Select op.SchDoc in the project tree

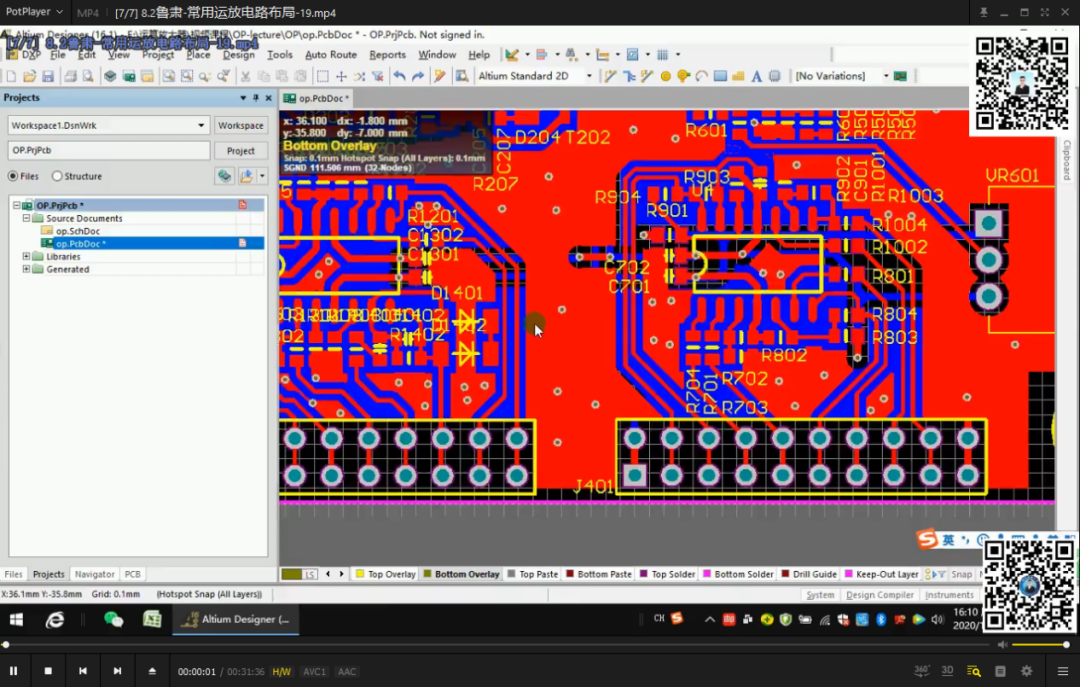(78, 231)
